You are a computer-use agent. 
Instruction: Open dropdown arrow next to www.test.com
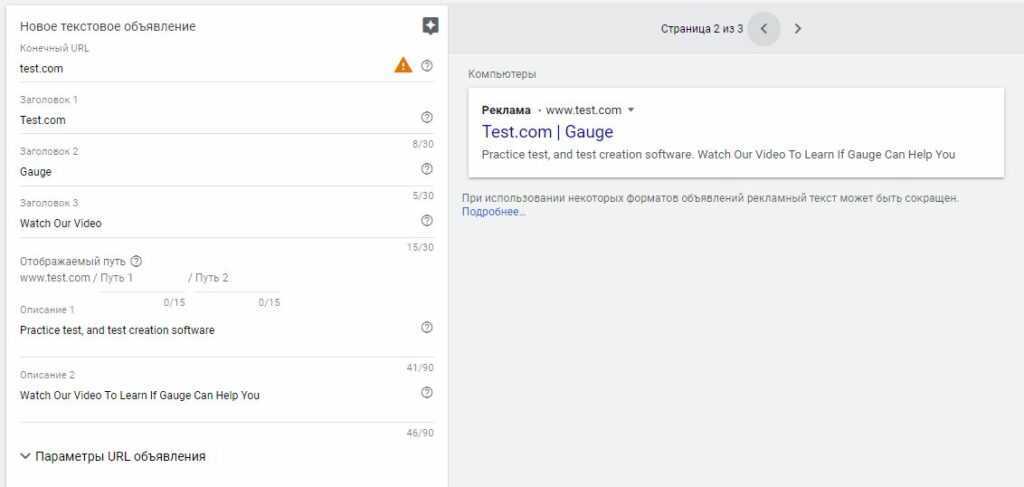[631, 110]
